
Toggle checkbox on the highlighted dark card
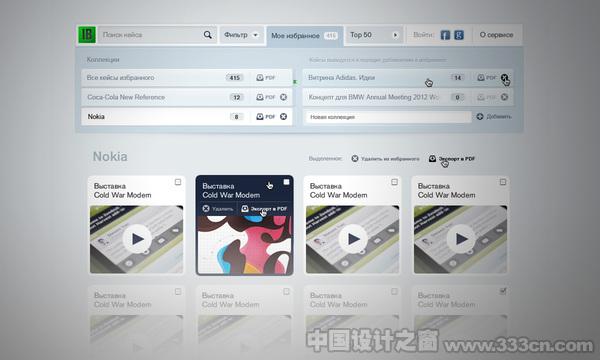point(286,182)
